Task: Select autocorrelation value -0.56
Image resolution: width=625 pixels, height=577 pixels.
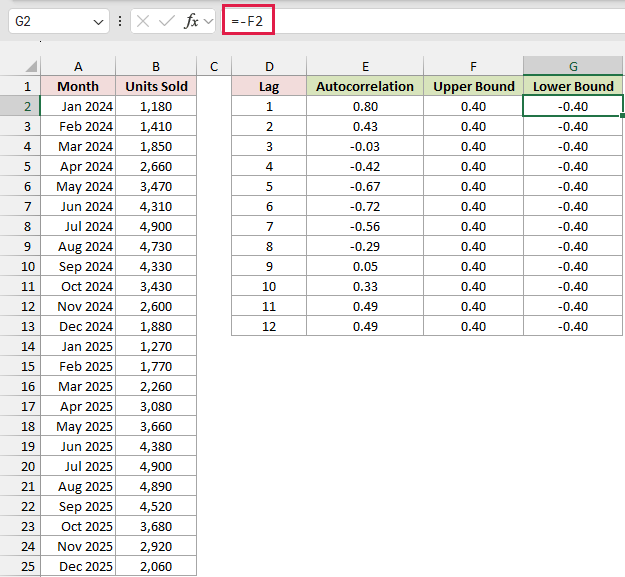Action: point(365,226)
